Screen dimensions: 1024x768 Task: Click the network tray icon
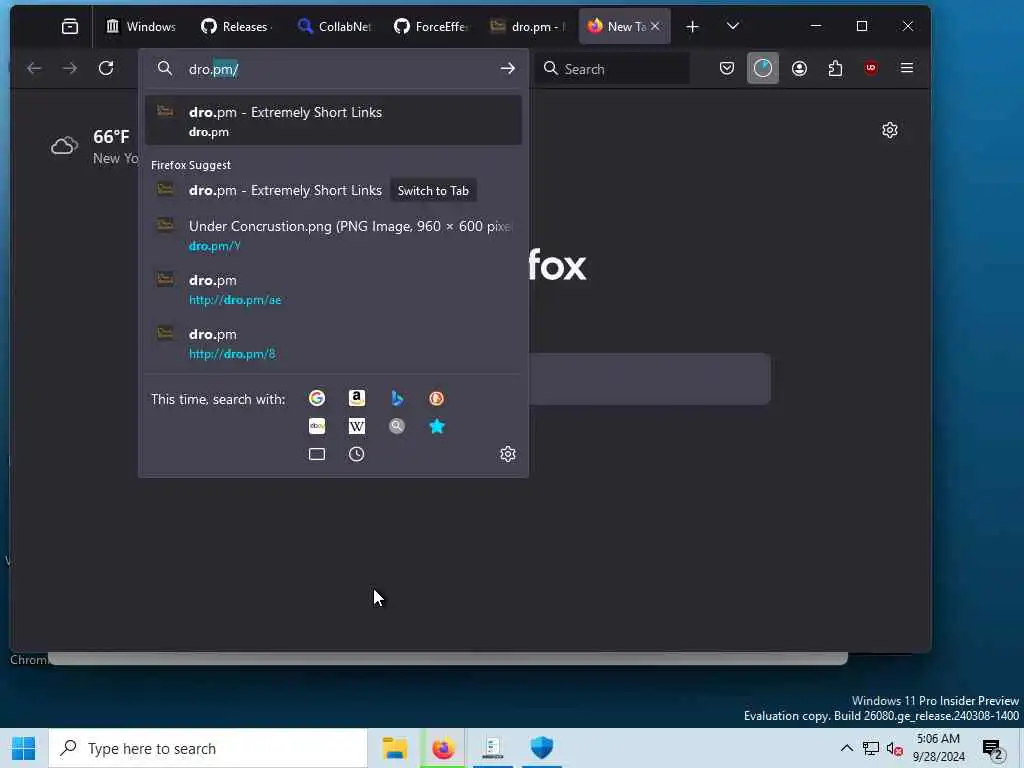pos(871,748)
